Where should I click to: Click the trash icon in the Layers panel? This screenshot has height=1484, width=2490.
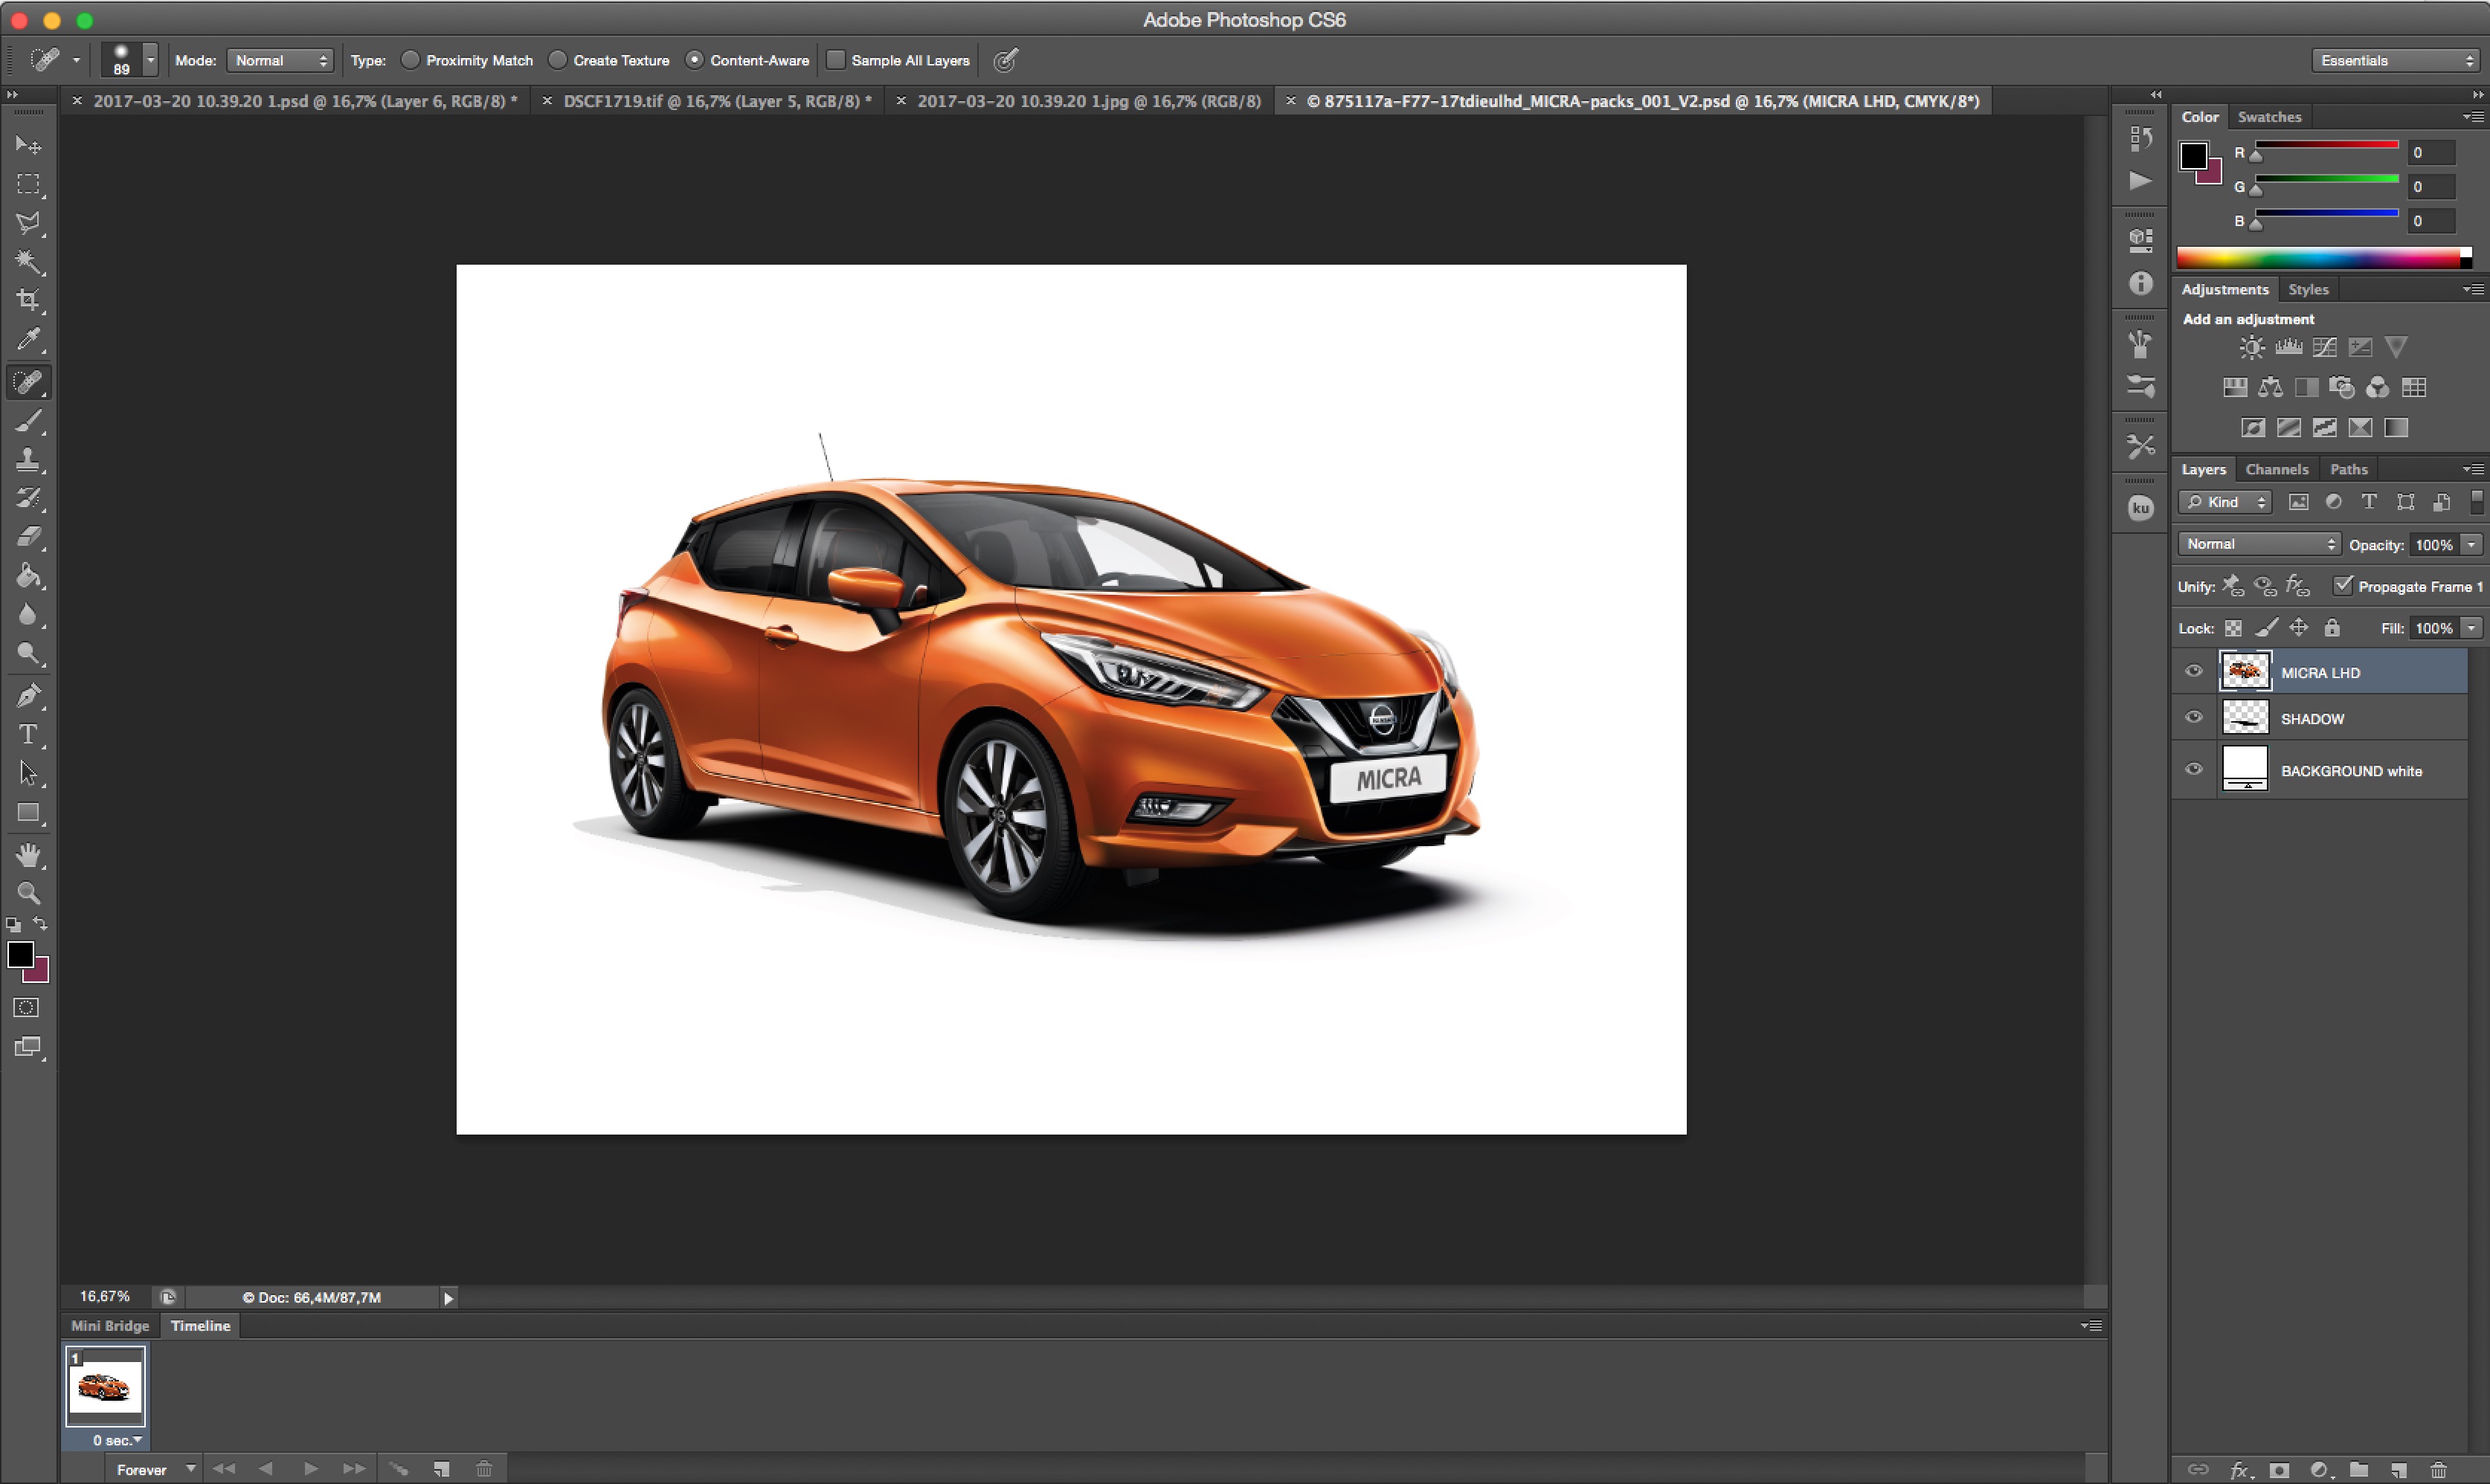(x=2438, y=1470)
